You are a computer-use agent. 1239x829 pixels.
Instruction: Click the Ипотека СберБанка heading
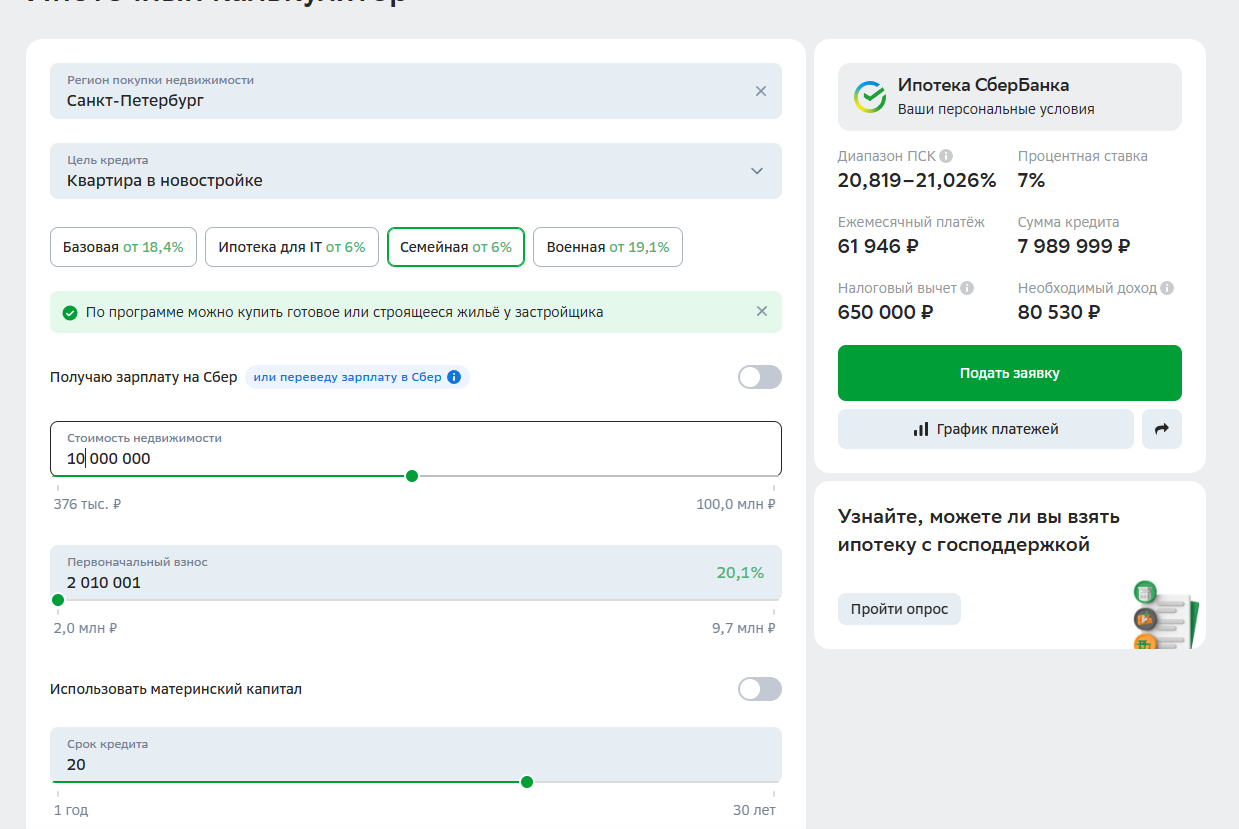tap(983, 85)
